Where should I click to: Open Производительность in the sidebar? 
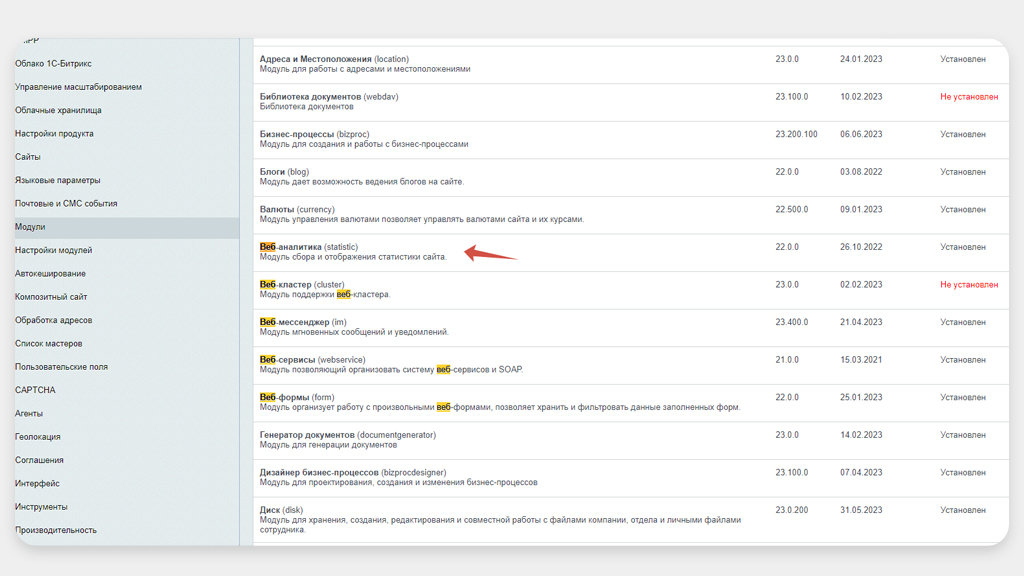coord(56,530)
